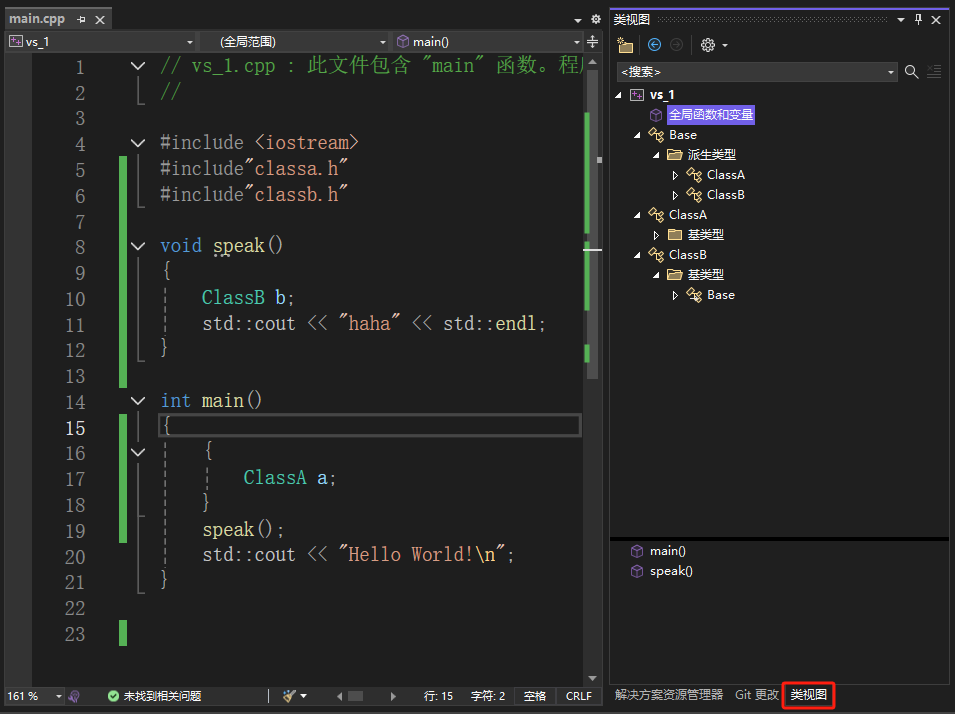This screenshot has width=955, height=714.
Task: Collapse the 基类型 folder under ClassB
Action: (x=657, y=275)
